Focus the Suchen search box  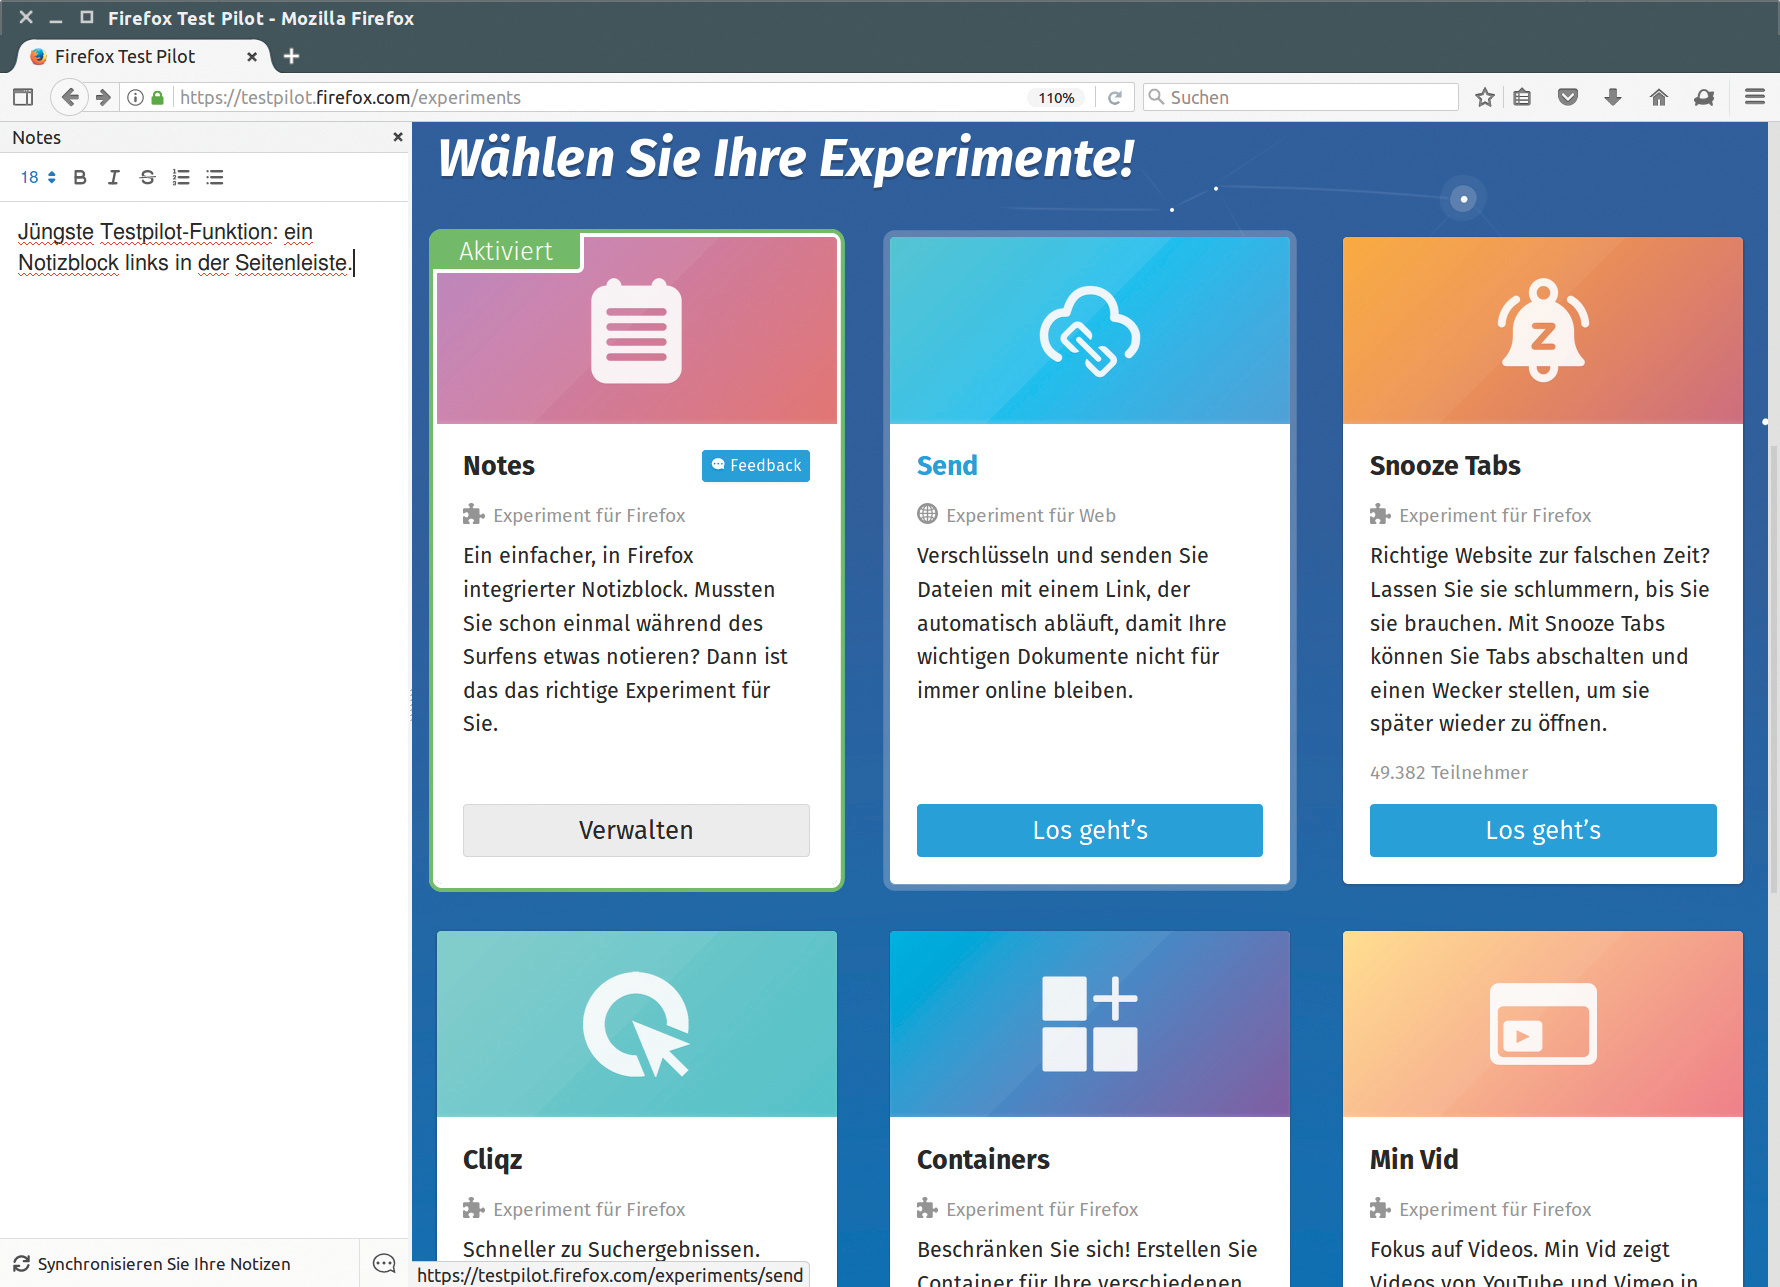pos(1300,97)
